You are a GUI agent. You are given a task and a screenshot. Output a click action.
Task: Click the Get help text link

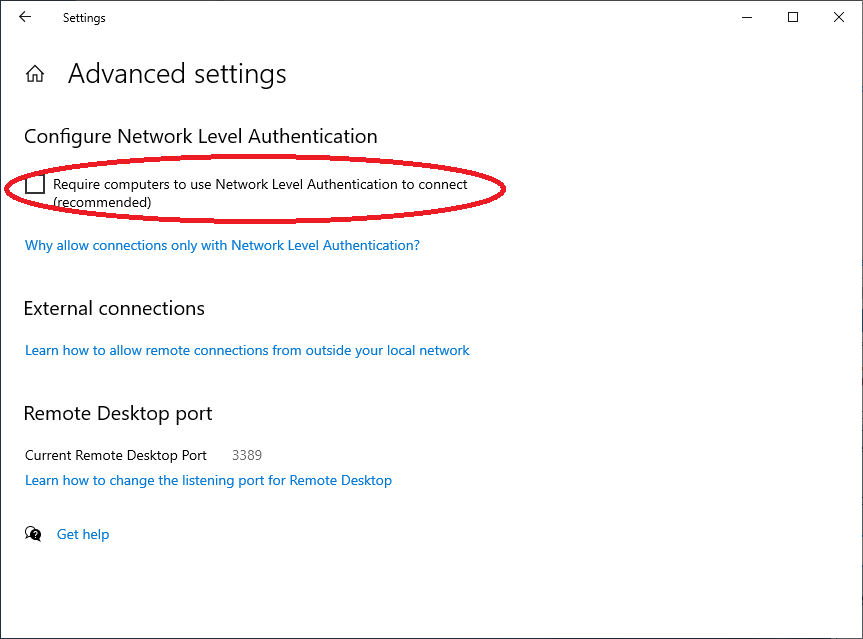tap(82, 534)
